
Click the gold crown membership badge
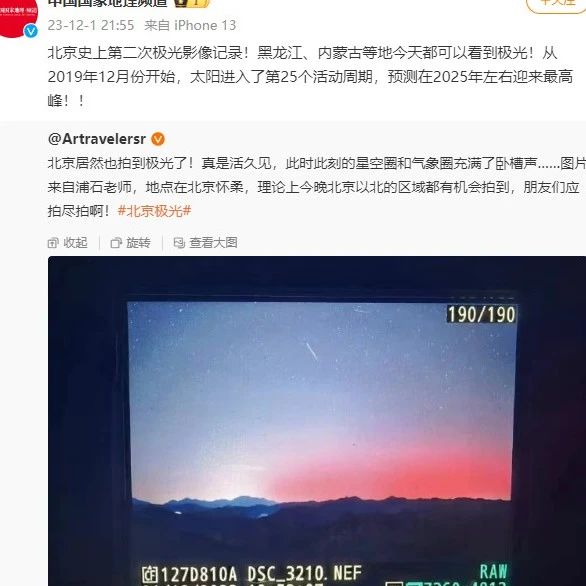click(191, 3)
